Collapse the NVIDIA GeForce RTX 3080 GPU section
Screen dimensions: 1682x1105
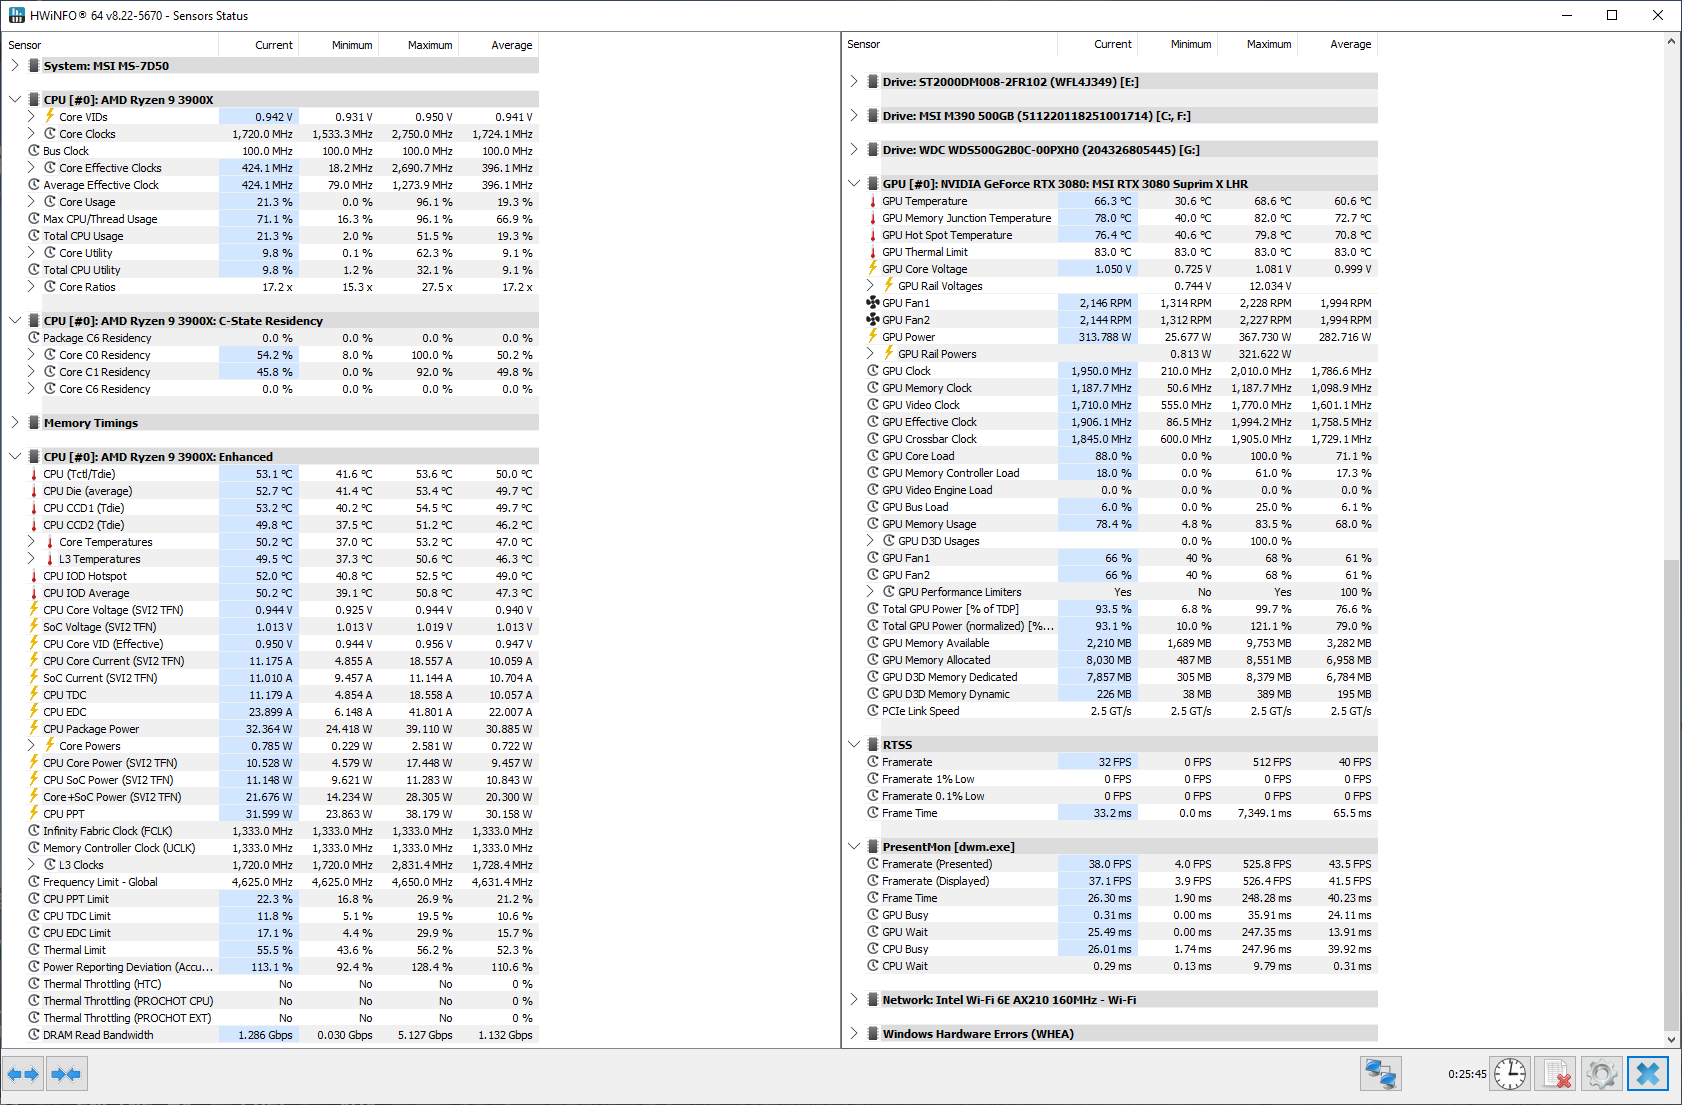pos(854,184)
